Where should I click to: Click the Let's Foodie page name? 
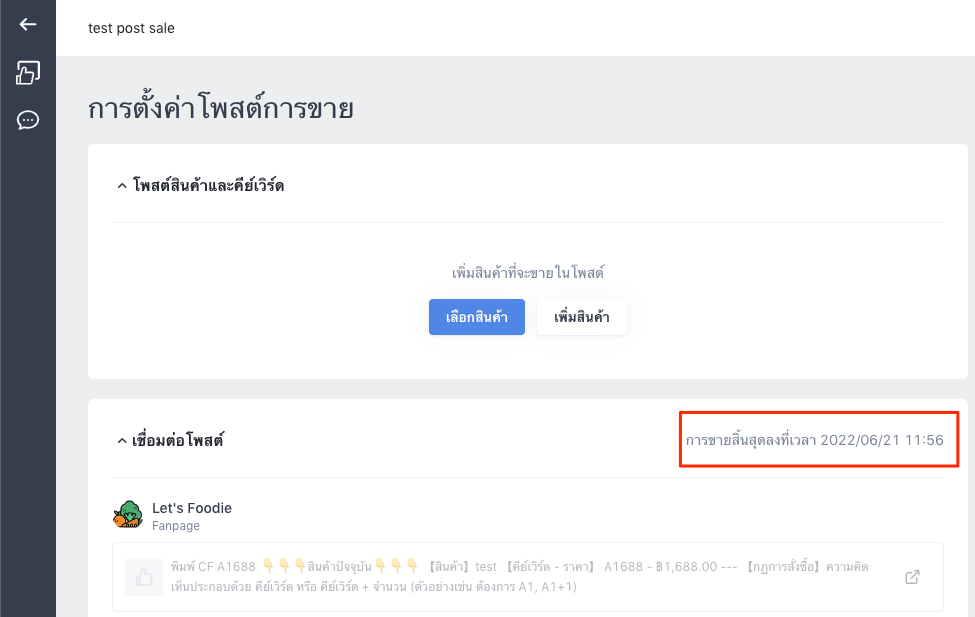(192, 508)
